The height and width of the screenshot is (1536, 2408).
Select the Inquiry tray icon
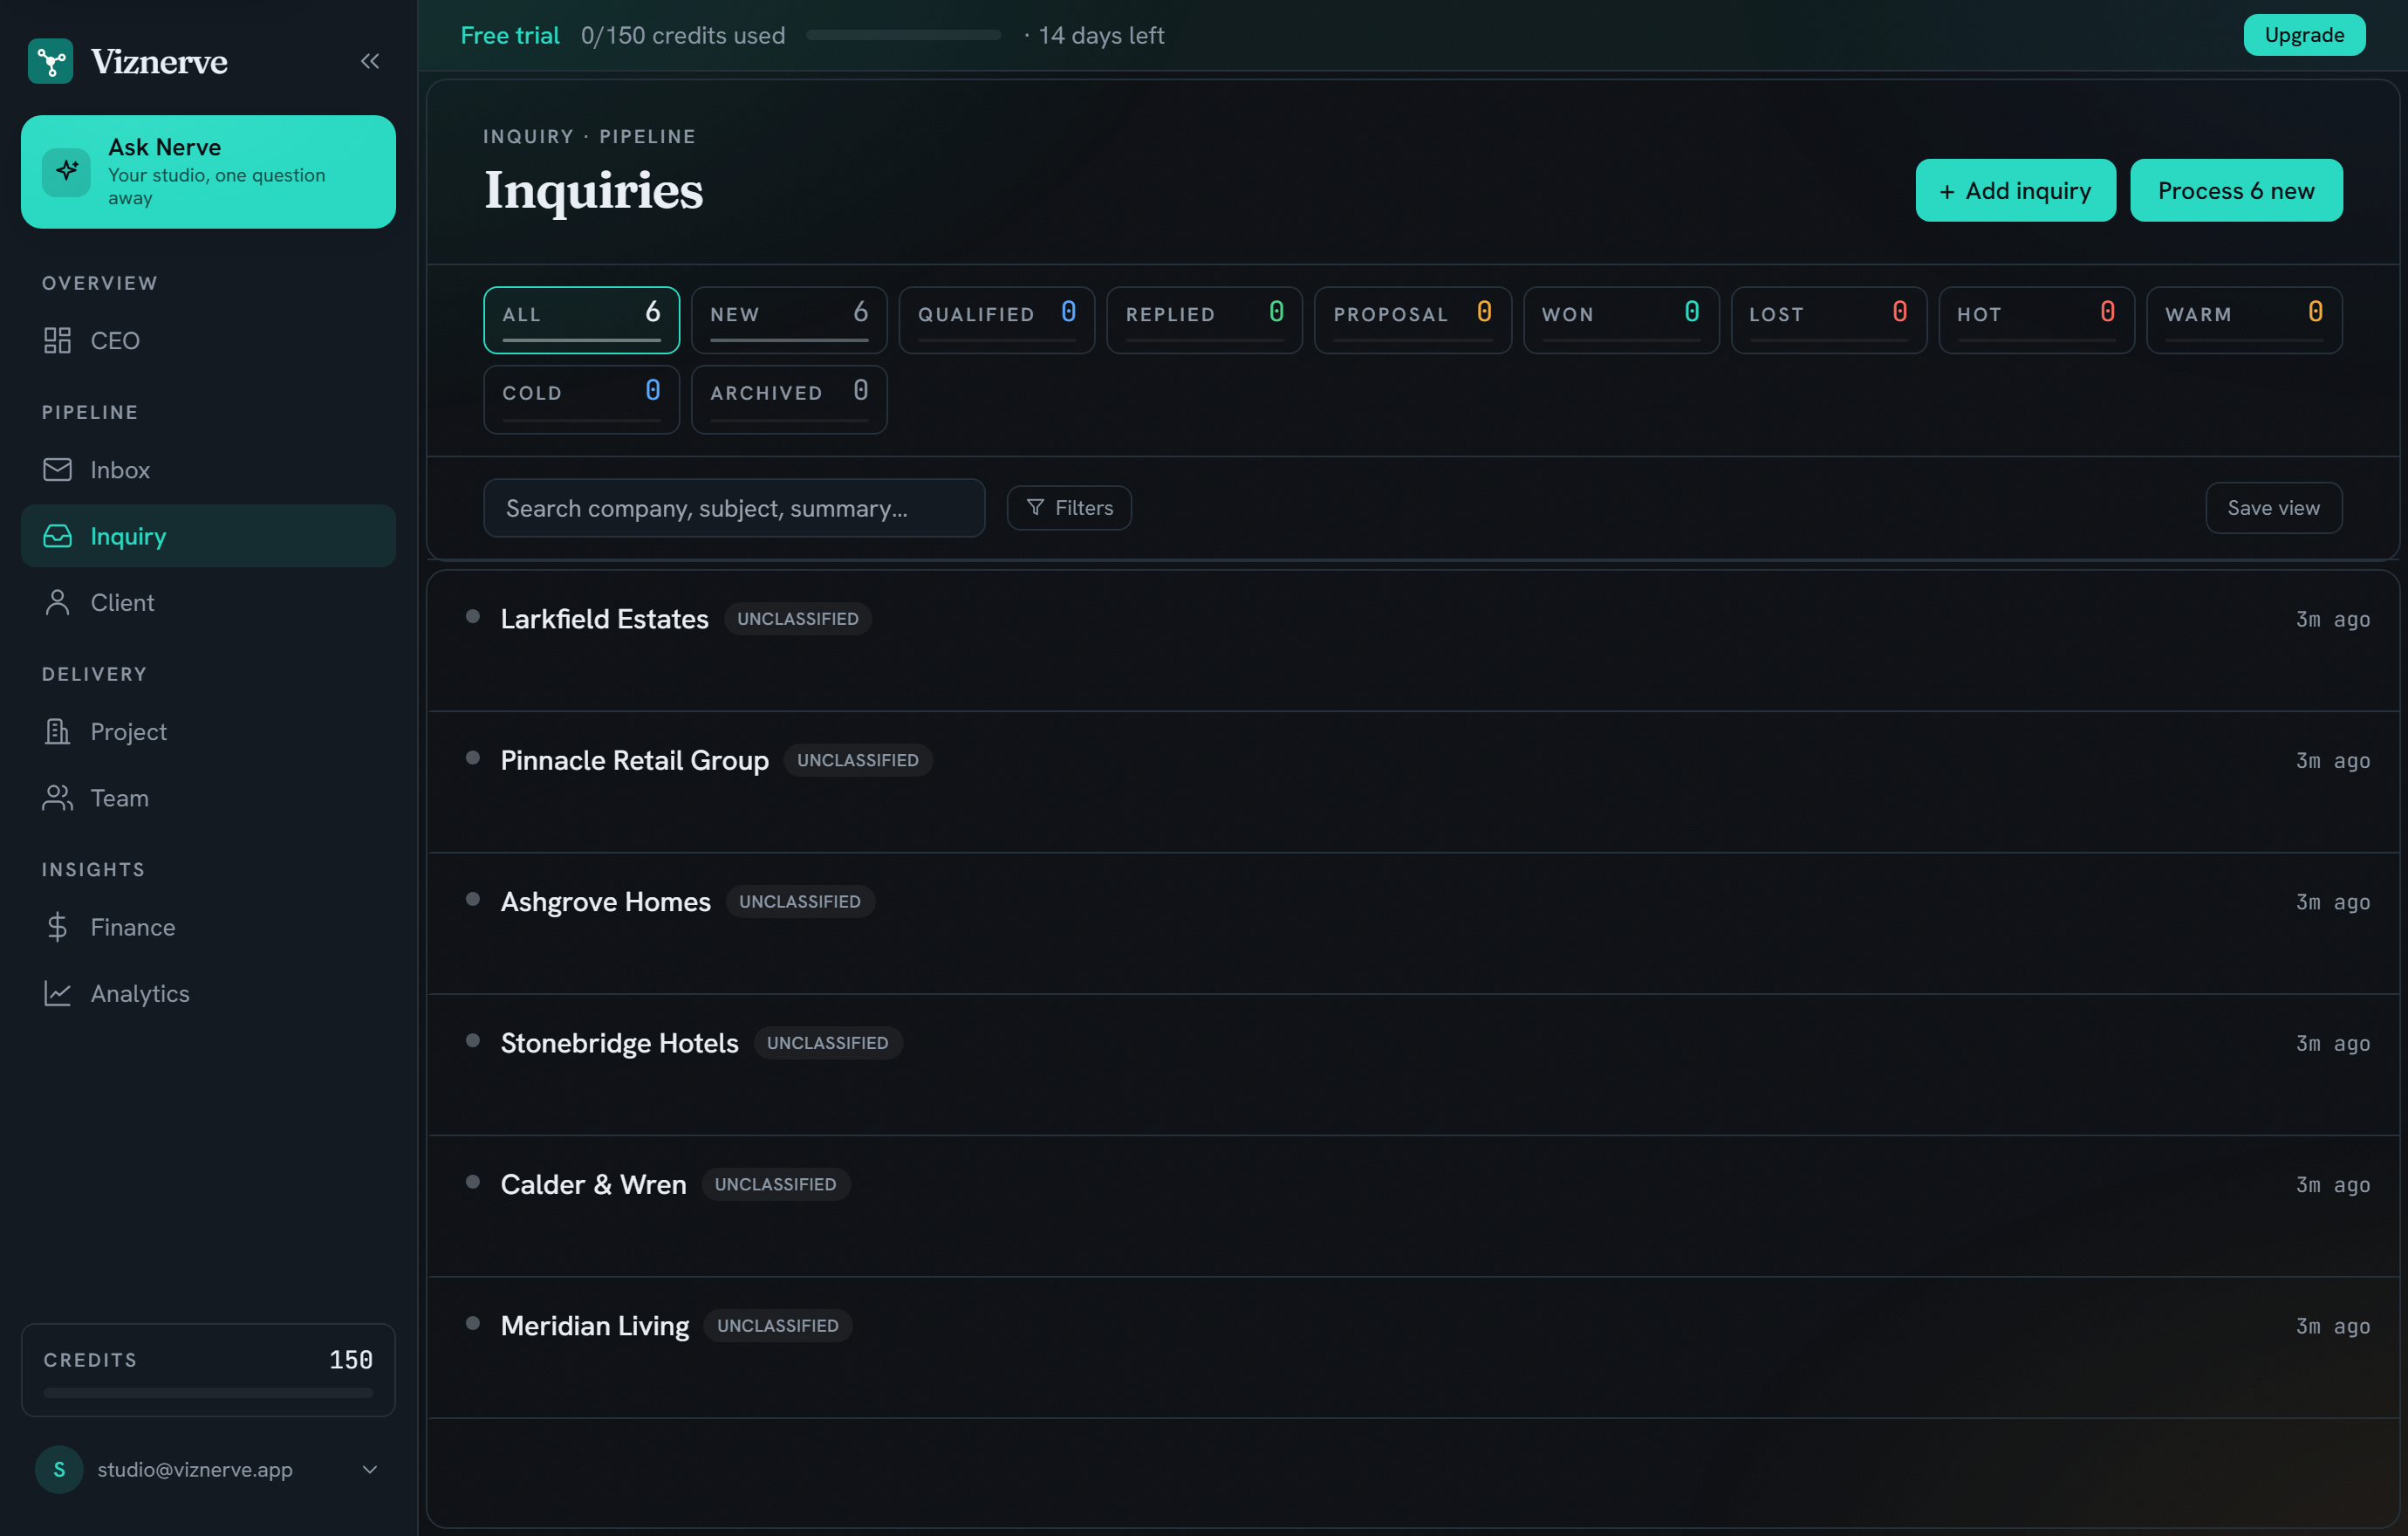57,536
